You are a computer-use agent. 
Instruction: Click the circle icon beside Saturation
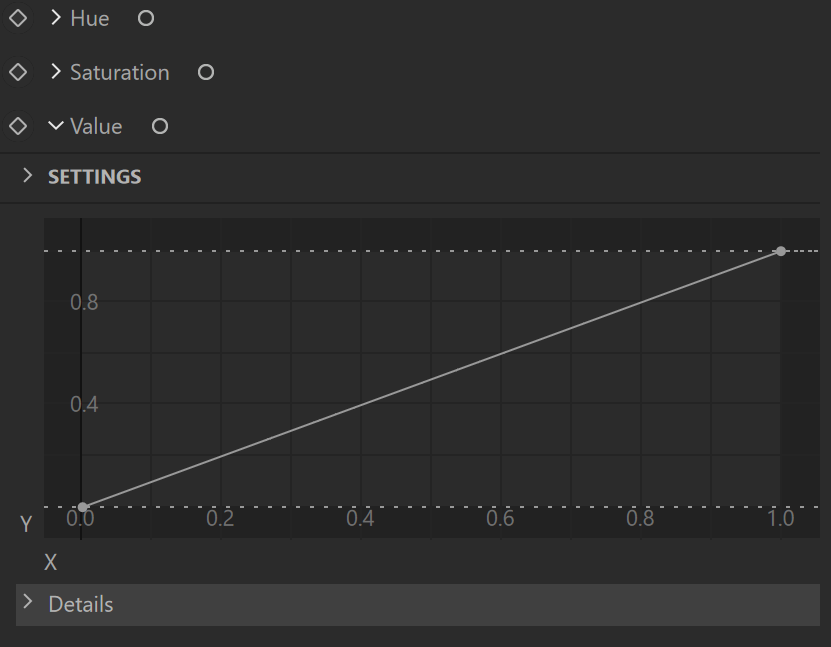point(206,72)
